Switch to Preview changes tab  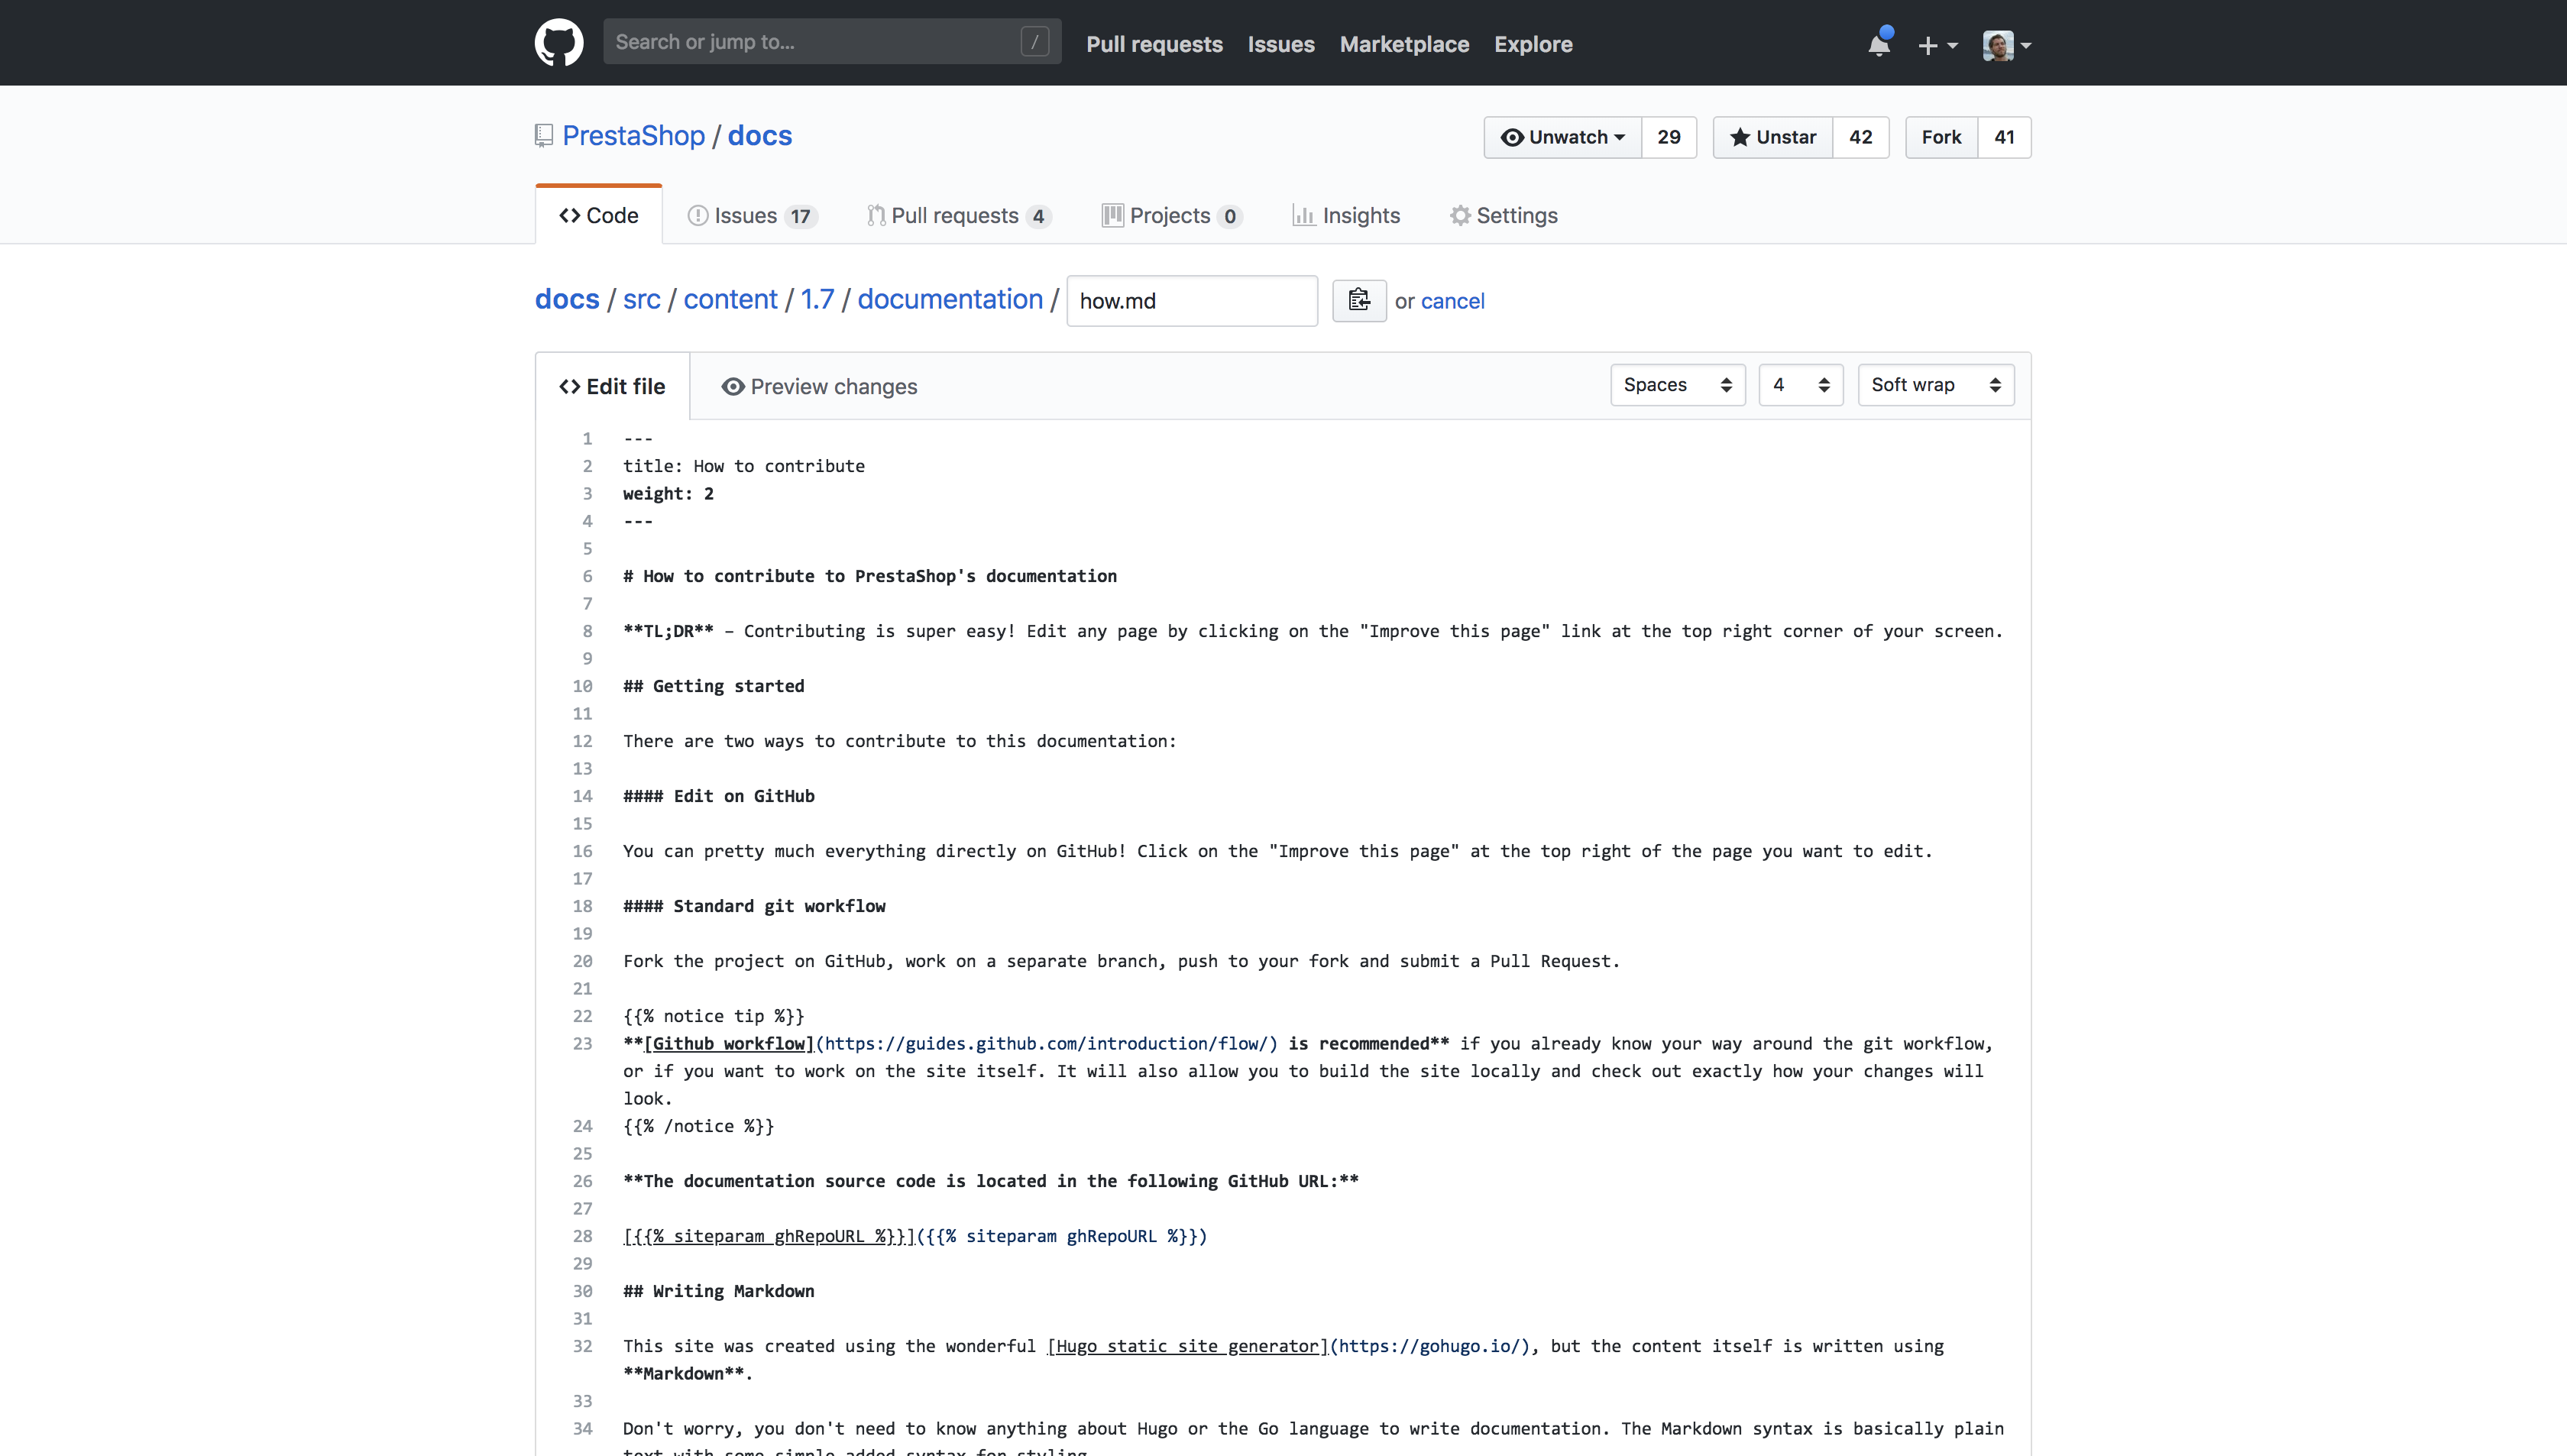818,384
